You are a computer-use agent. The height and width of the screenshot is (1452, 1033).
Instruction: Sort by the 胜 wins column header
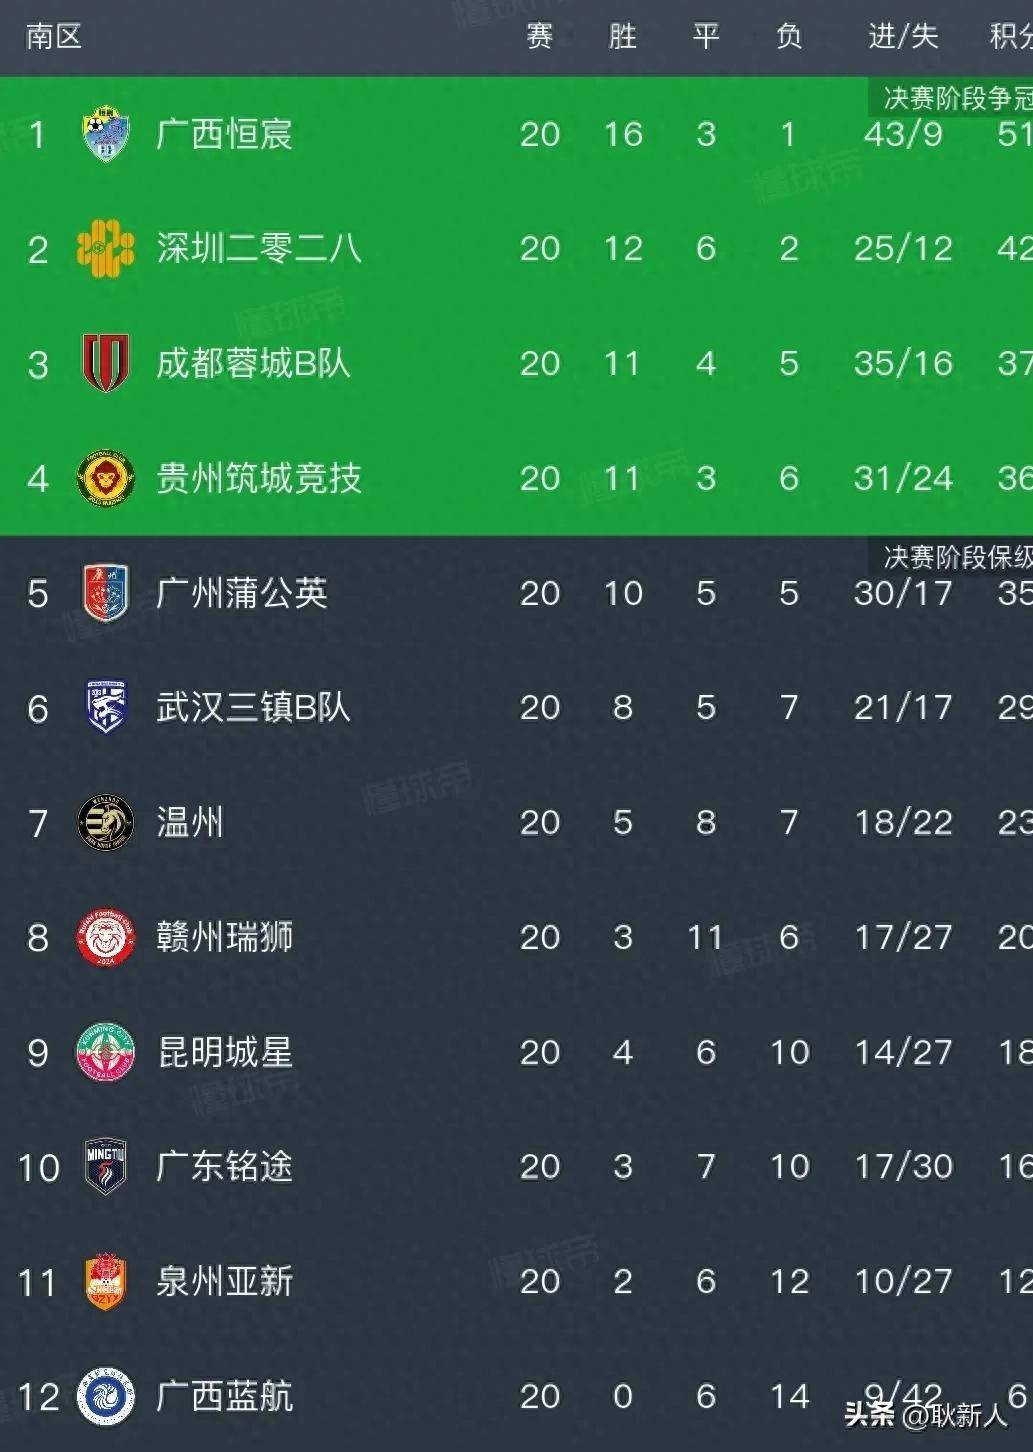(622, 37)
